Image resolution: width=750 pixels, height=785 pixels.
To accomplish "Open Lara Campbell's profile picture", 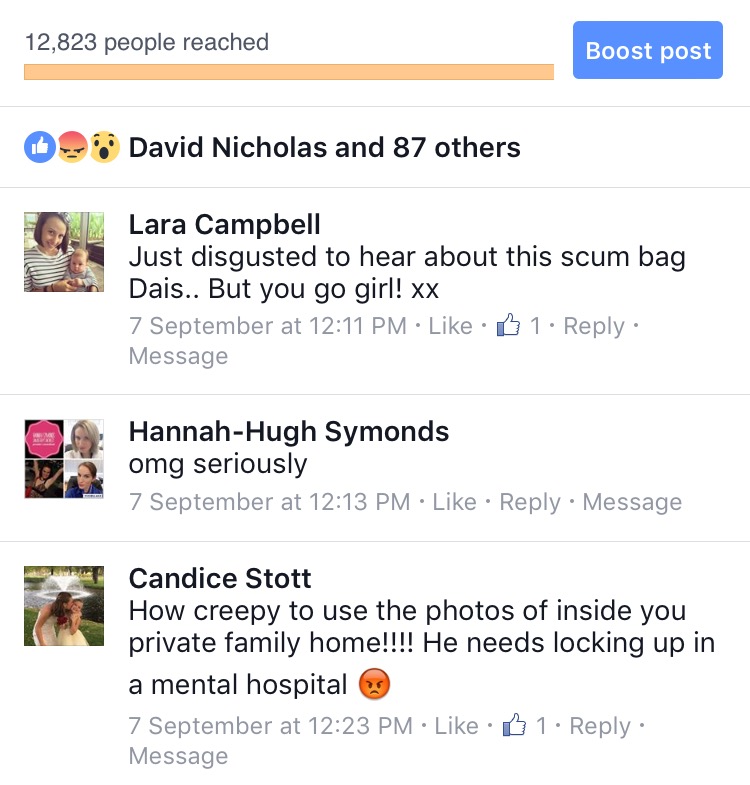I will [64, 252].
